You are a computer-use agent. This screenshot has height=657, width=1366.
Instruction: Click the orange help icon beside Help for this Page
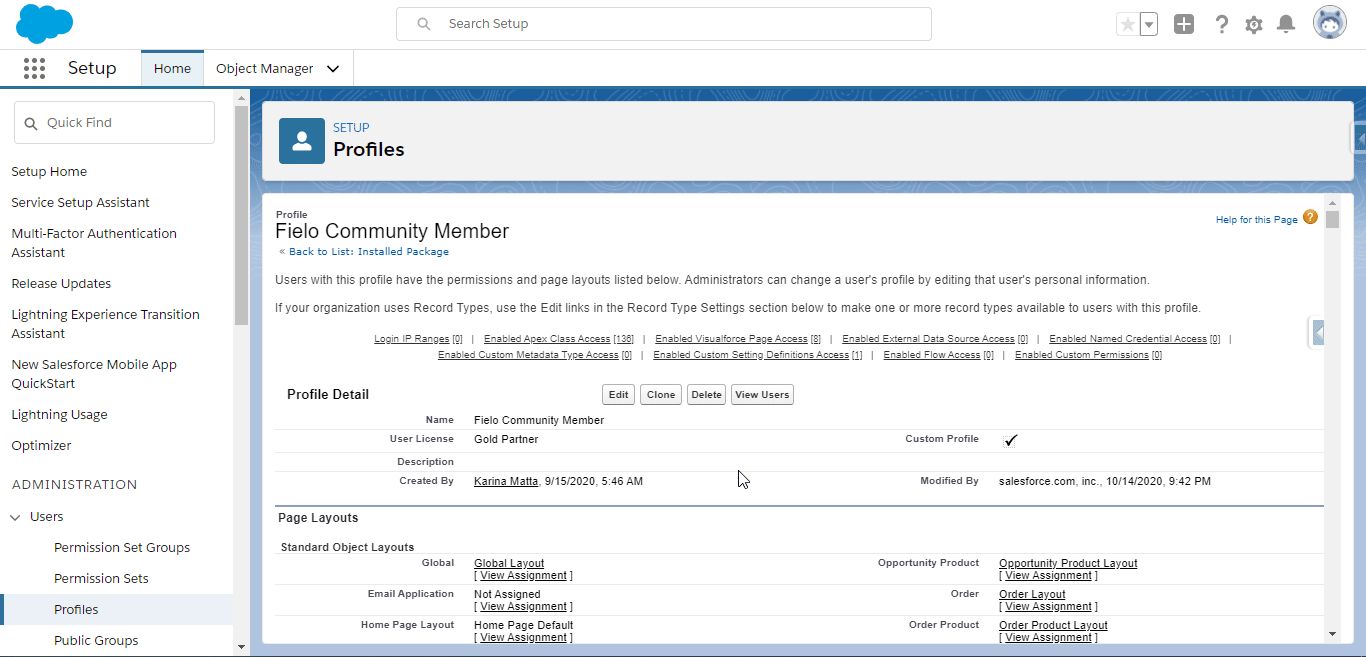[1310, 217]
